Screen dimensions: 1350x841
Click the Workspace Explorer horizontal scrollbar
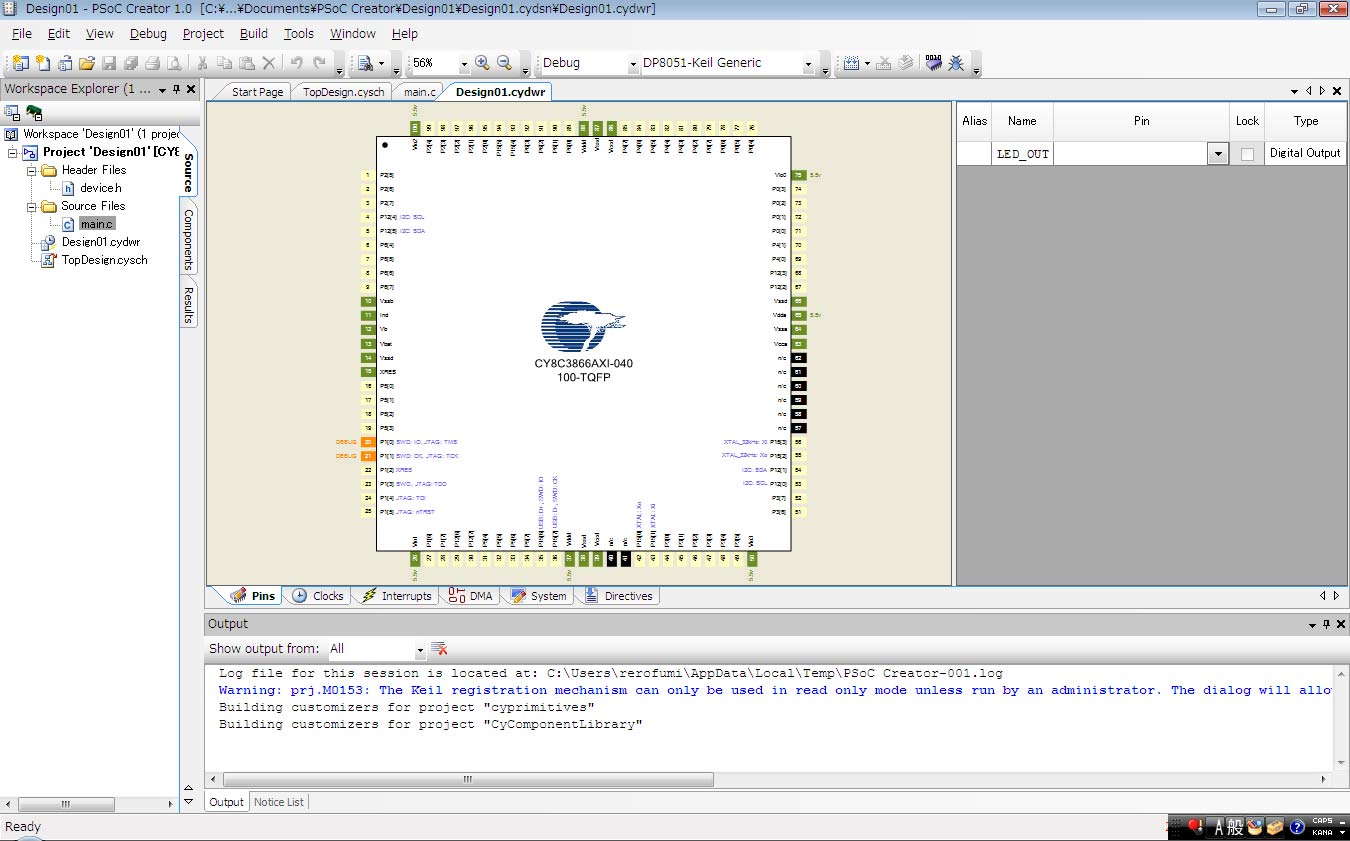66,804
